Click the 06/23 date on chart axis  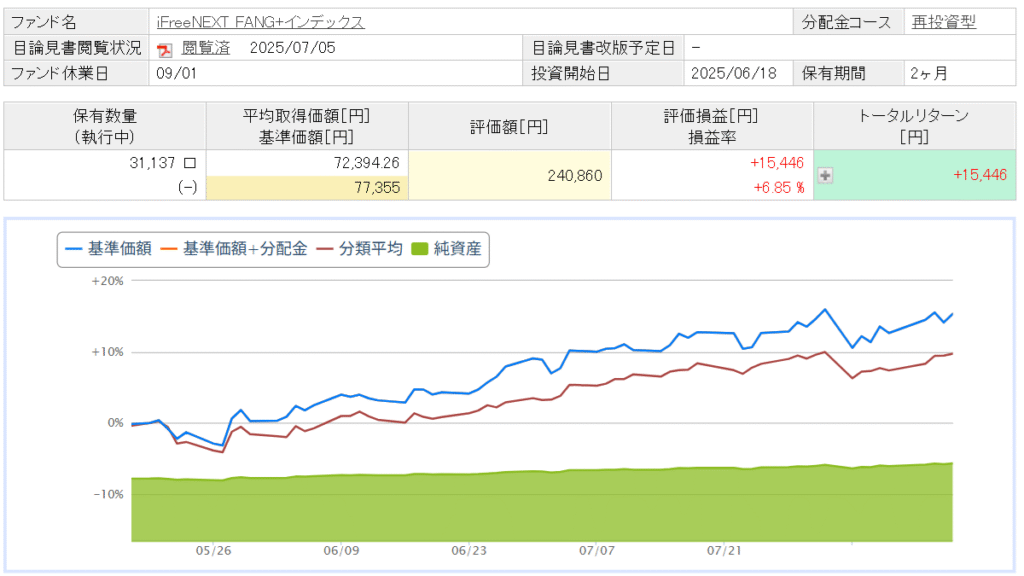pyautogui.click(x=469, y=551)
